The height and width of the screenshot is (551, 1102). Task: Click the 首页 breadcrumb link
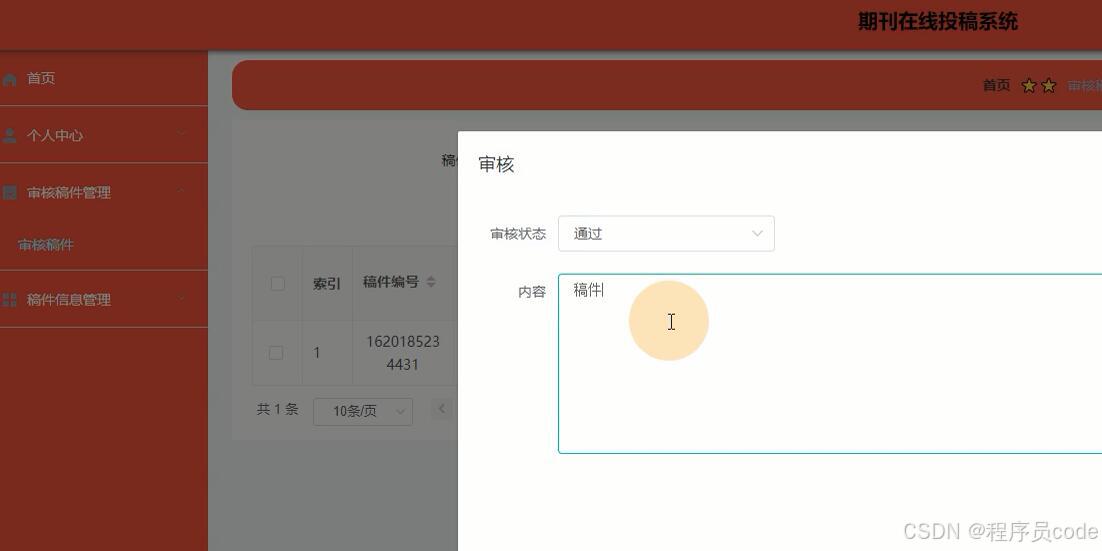pyautogui.click(x=997, y=86)
